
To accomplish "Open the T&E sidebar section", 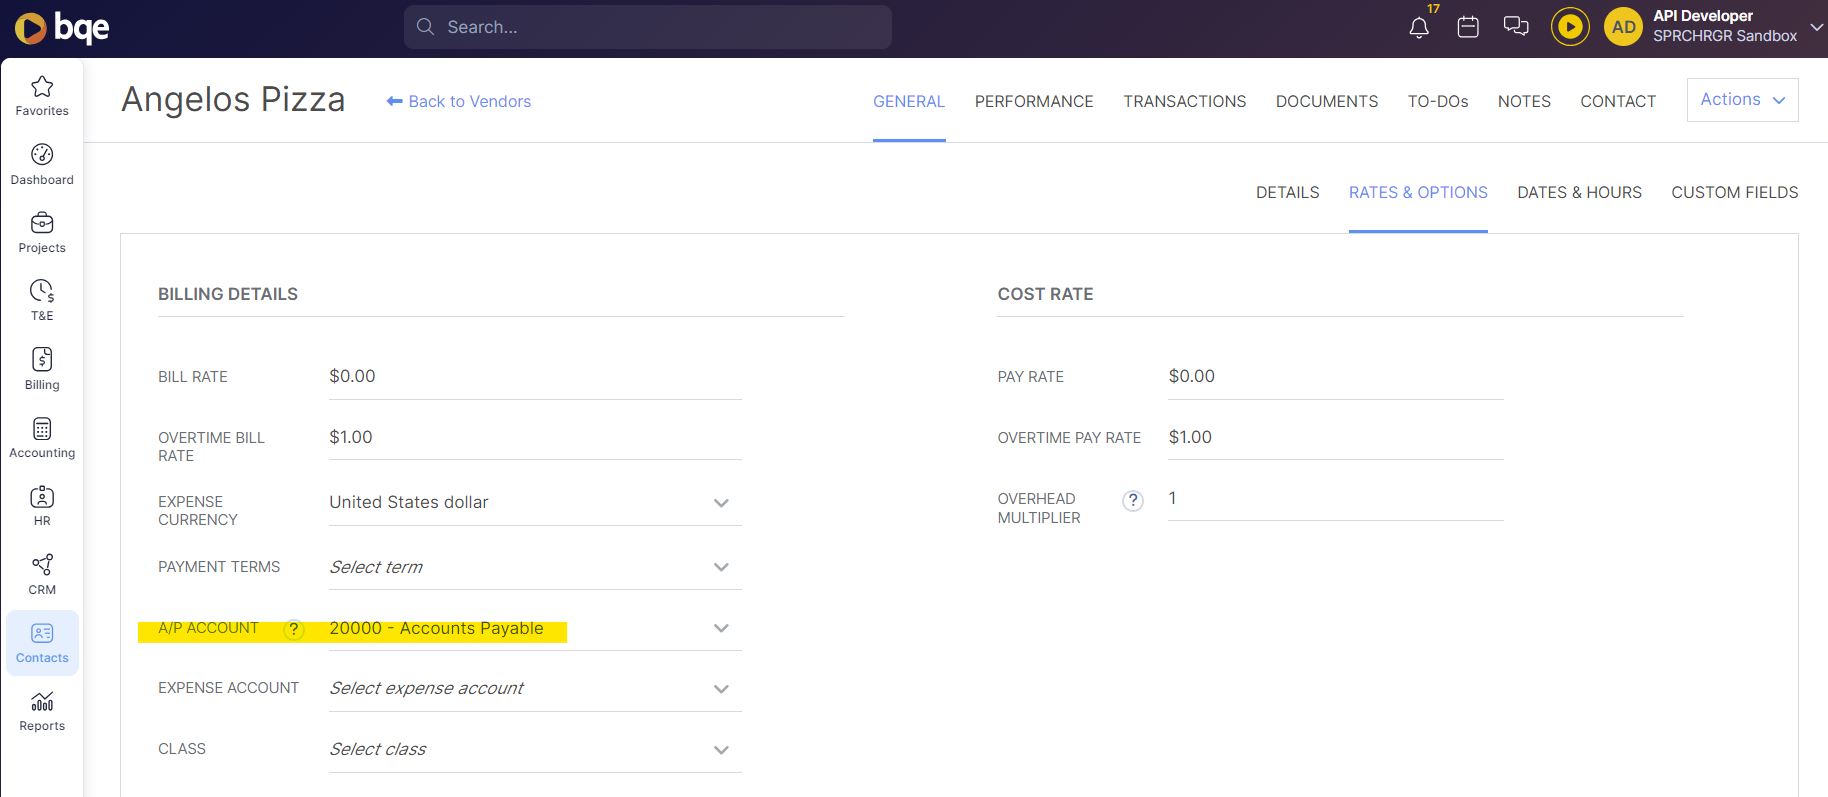I will pyautogui.click(x=42, y=301).
